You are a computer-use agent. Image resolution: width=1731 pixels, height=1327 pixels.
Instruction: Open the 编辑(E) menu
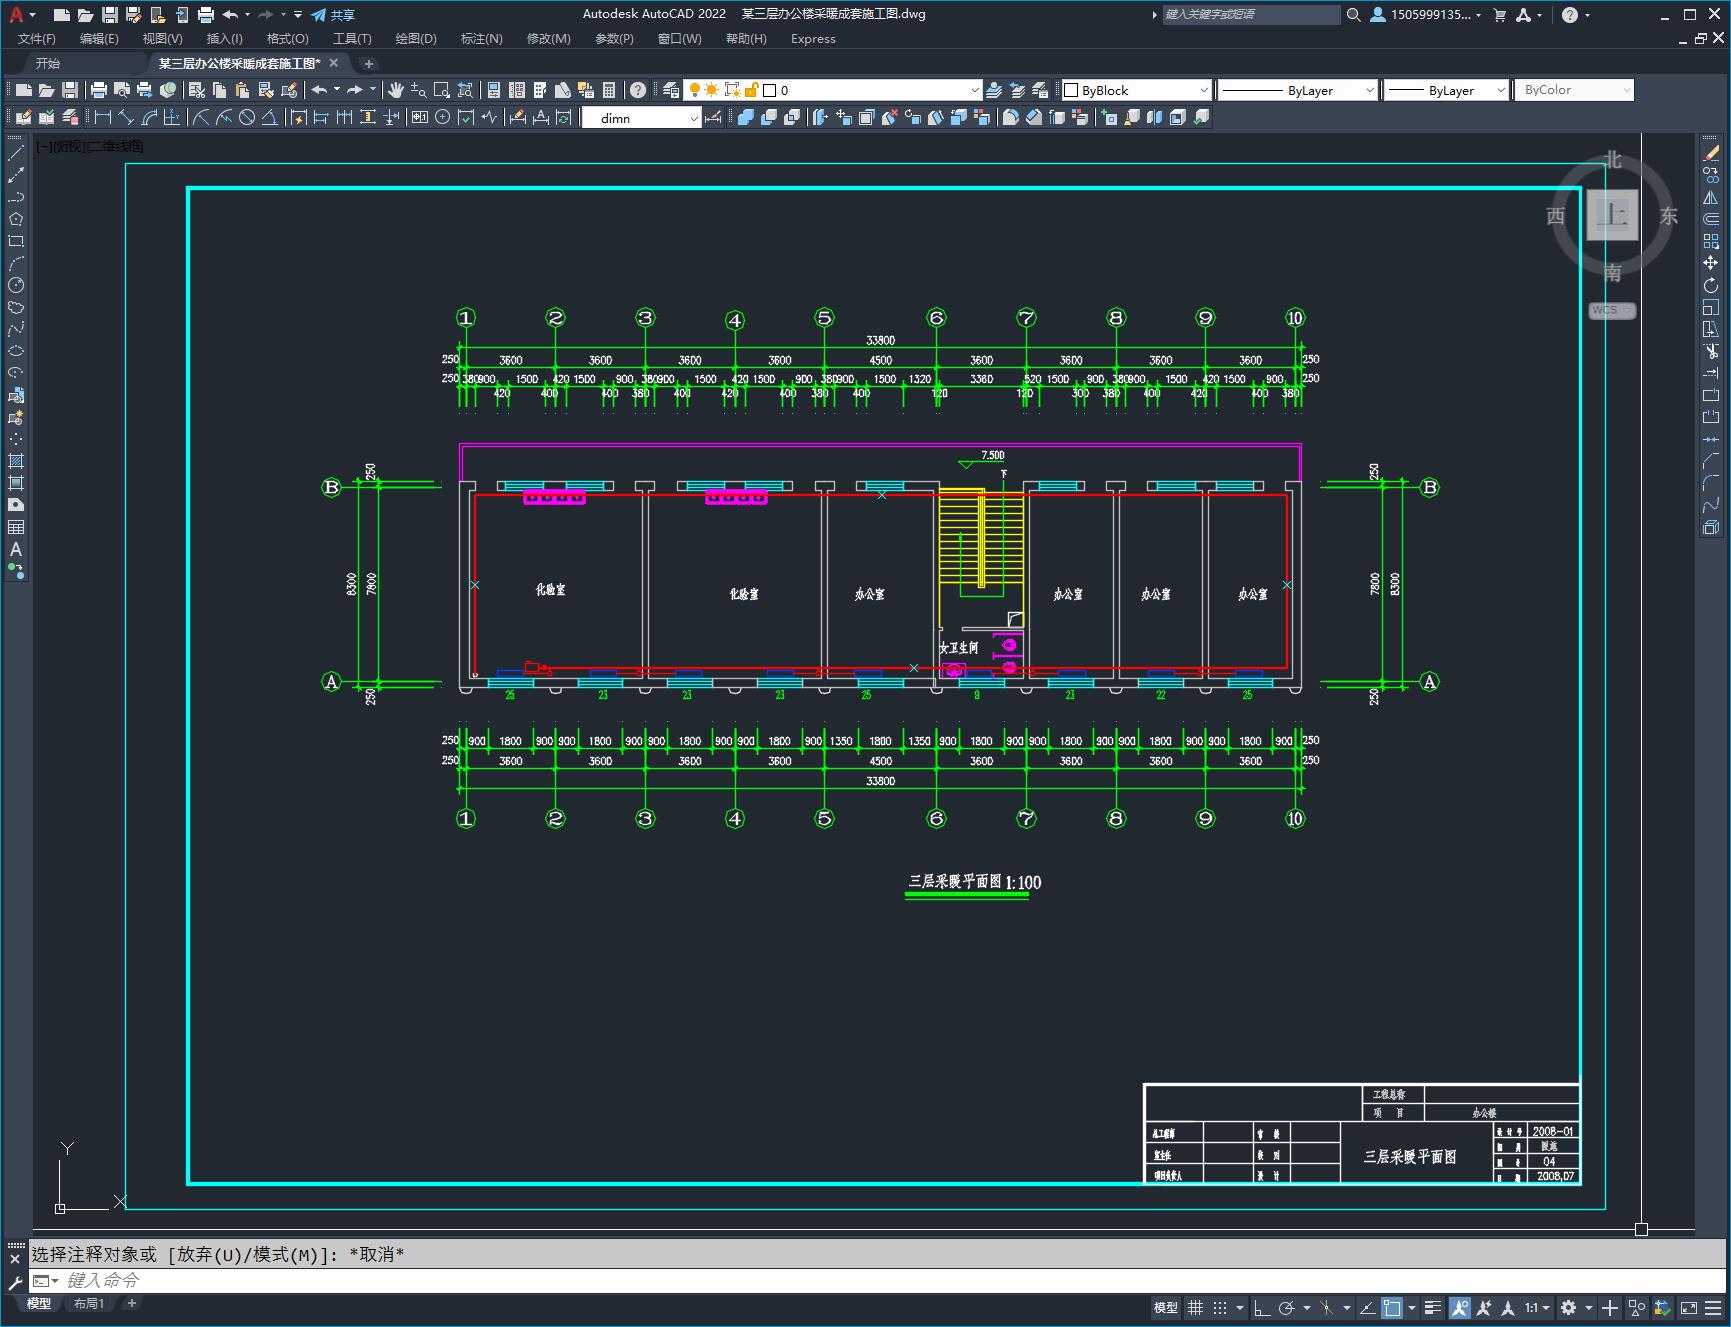(99, 39)
